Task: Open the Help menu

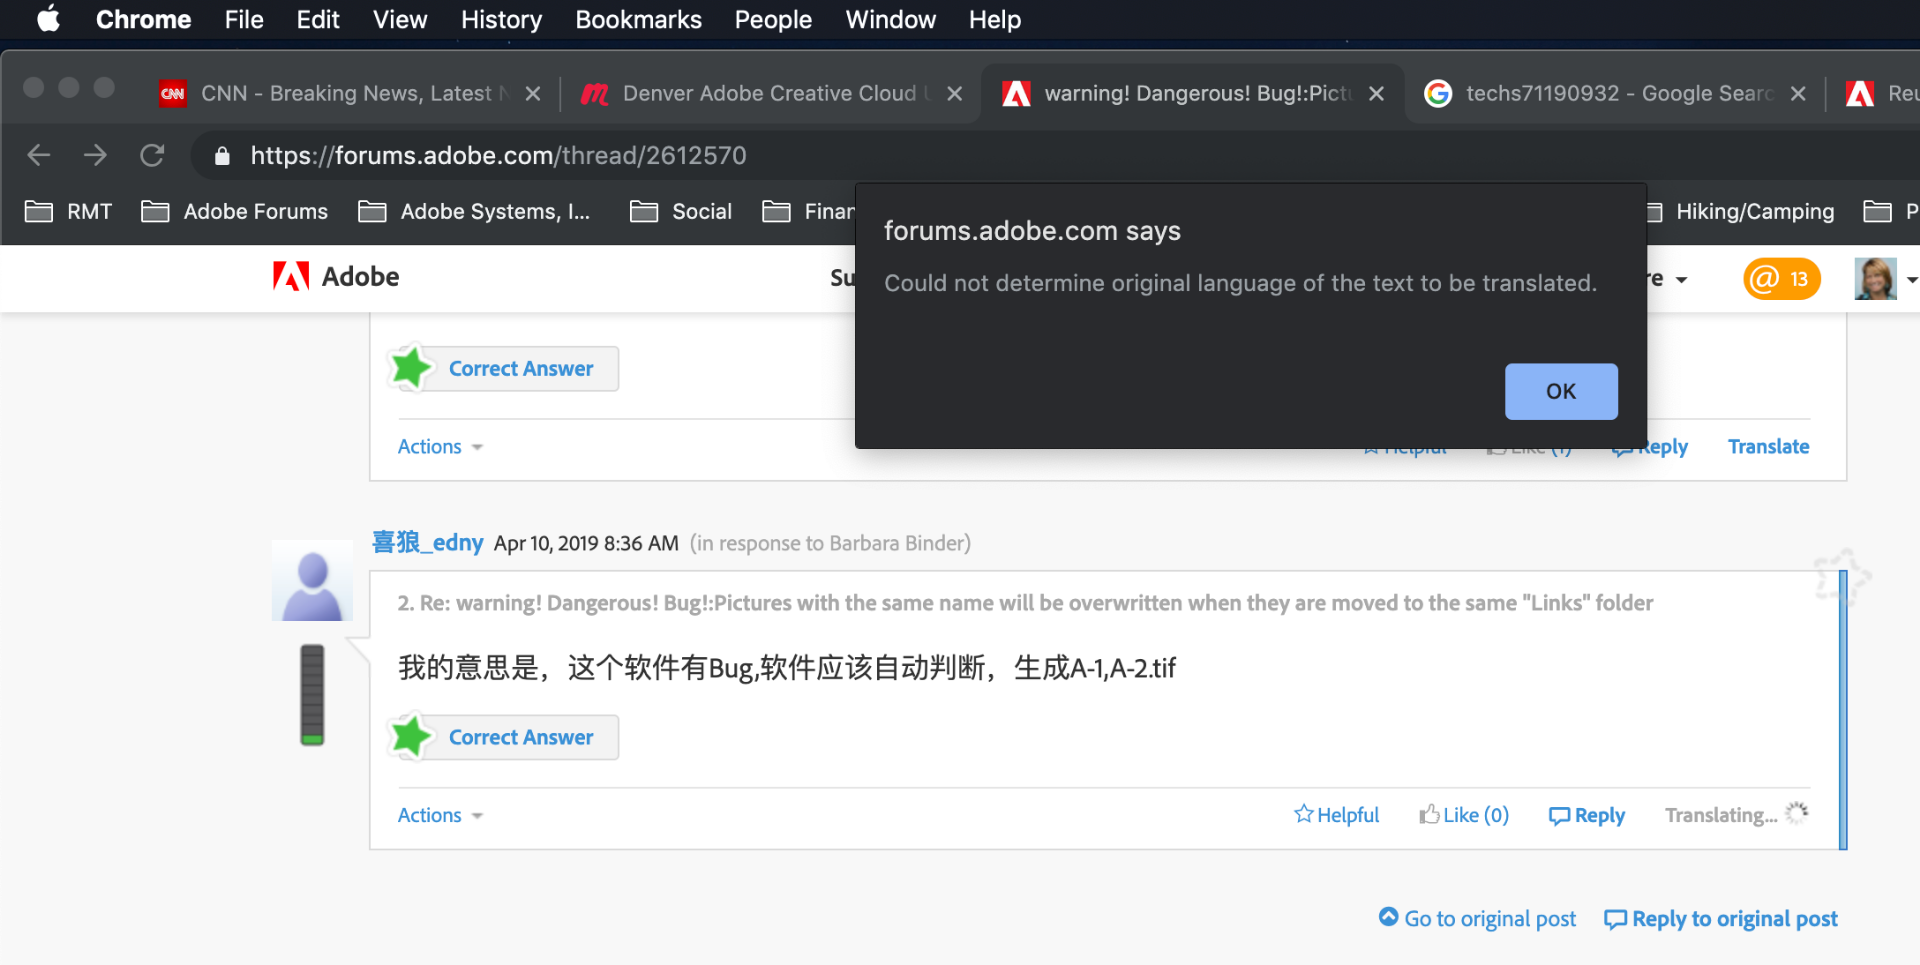Action: (994, 19)
